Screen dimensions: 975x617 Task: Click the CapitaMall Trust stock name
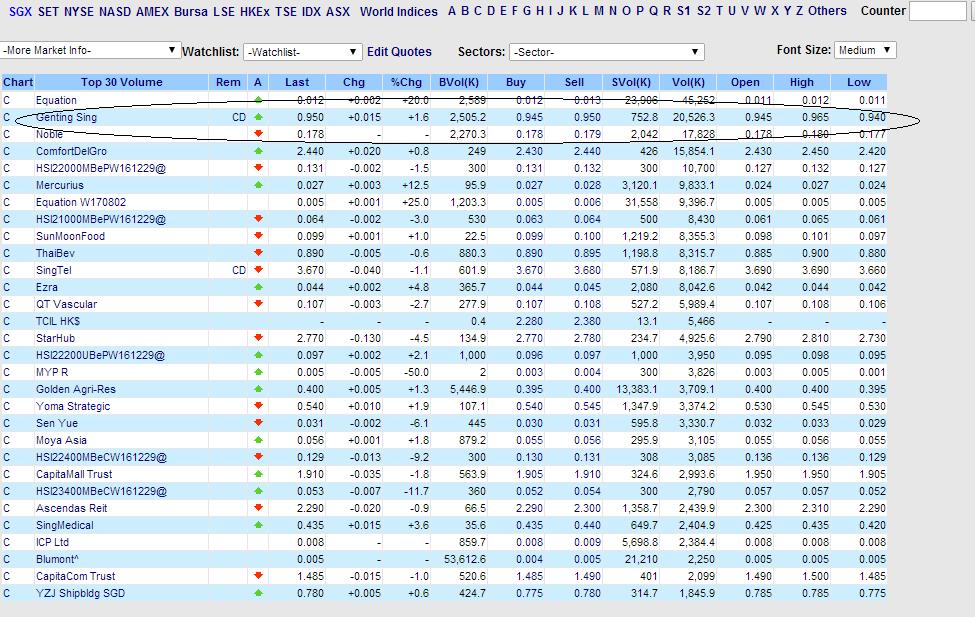(74, 475)
